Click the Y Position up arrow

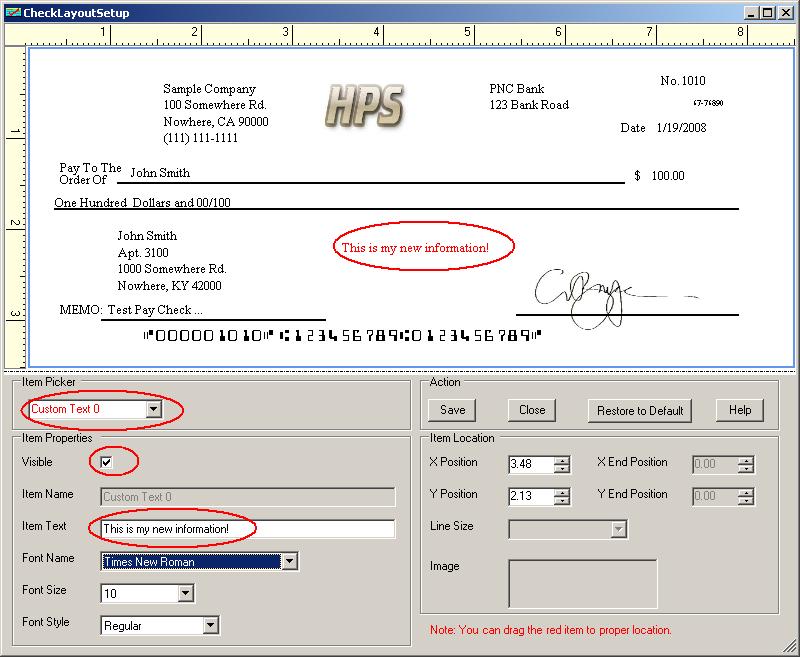point(562,492)
